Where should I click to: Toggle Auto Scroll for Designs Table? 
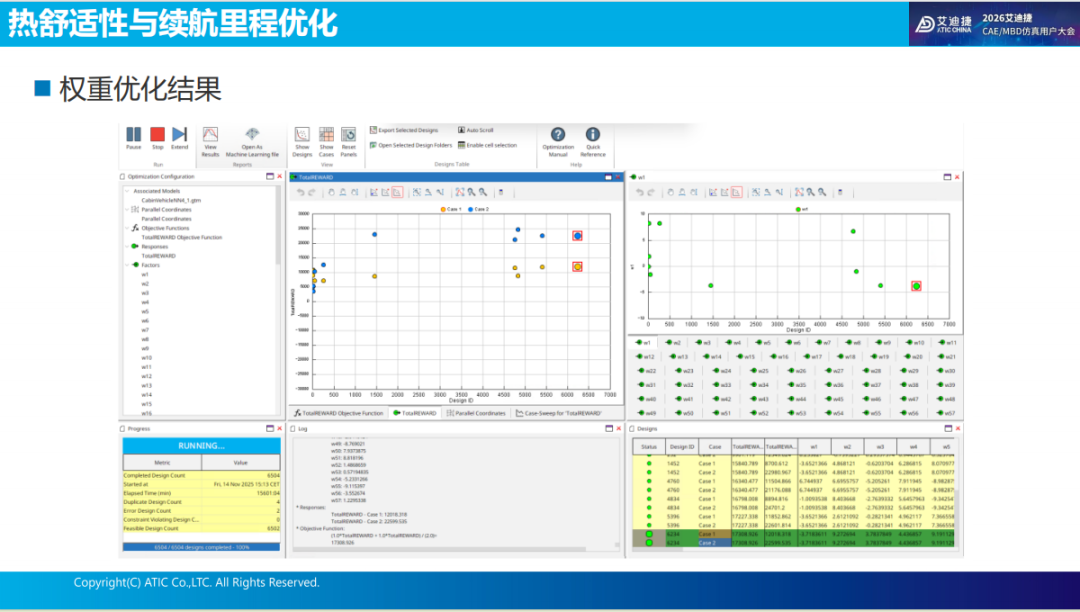point(476,130)
